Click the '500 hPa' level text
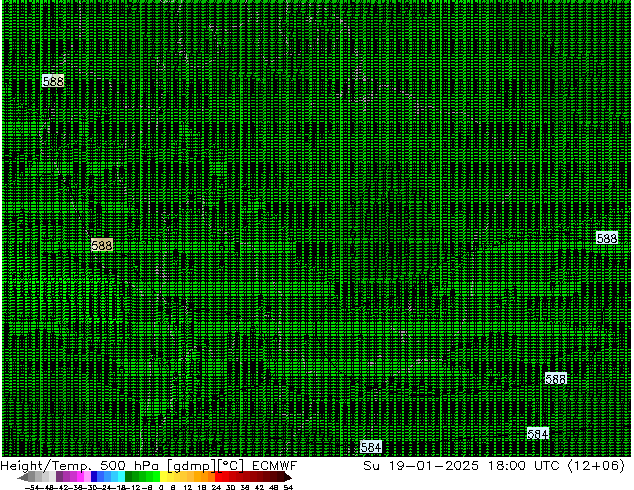 pyautogui.click(x=129, y=466)
